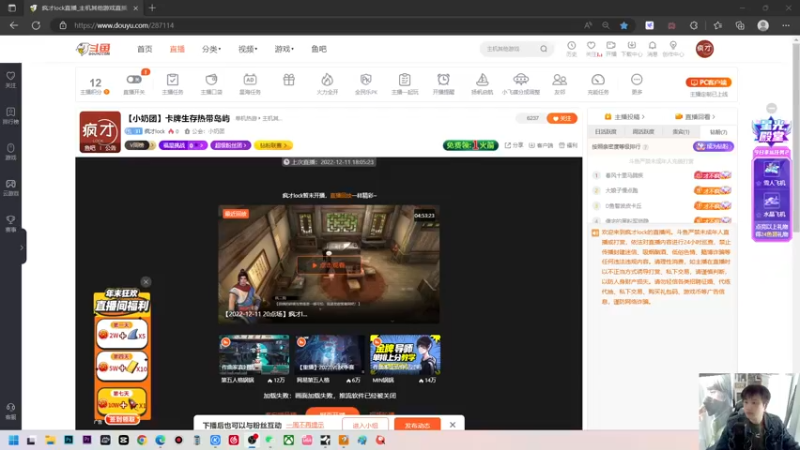Expand the 游戏 dropdown menu
The height and width of the screenshot is (450, 800).
click(284, 49)
